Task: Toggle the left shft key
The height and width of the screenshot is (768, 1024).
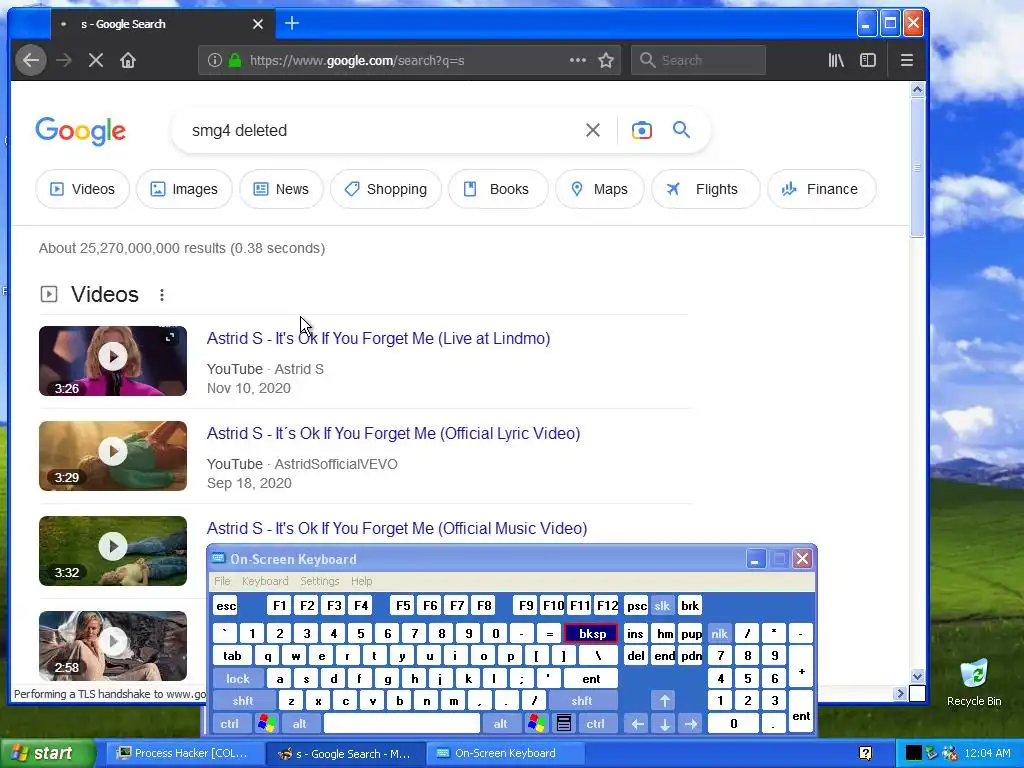Action: click(243, 701)
